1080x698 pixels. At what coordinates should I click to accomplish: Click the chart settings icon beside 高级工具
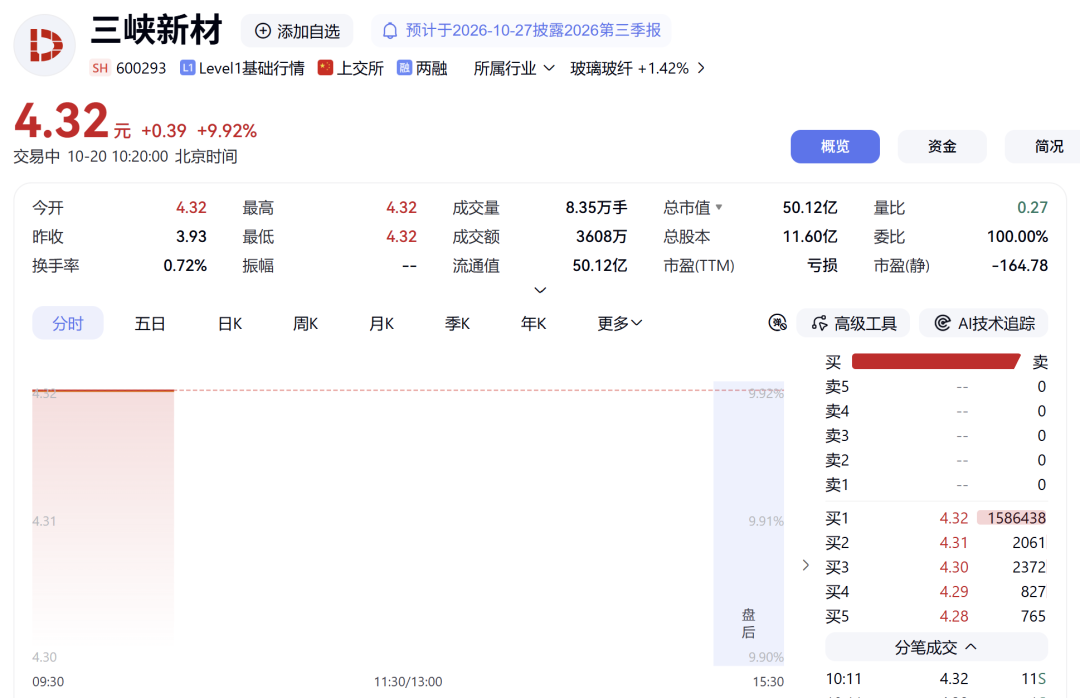778,322
